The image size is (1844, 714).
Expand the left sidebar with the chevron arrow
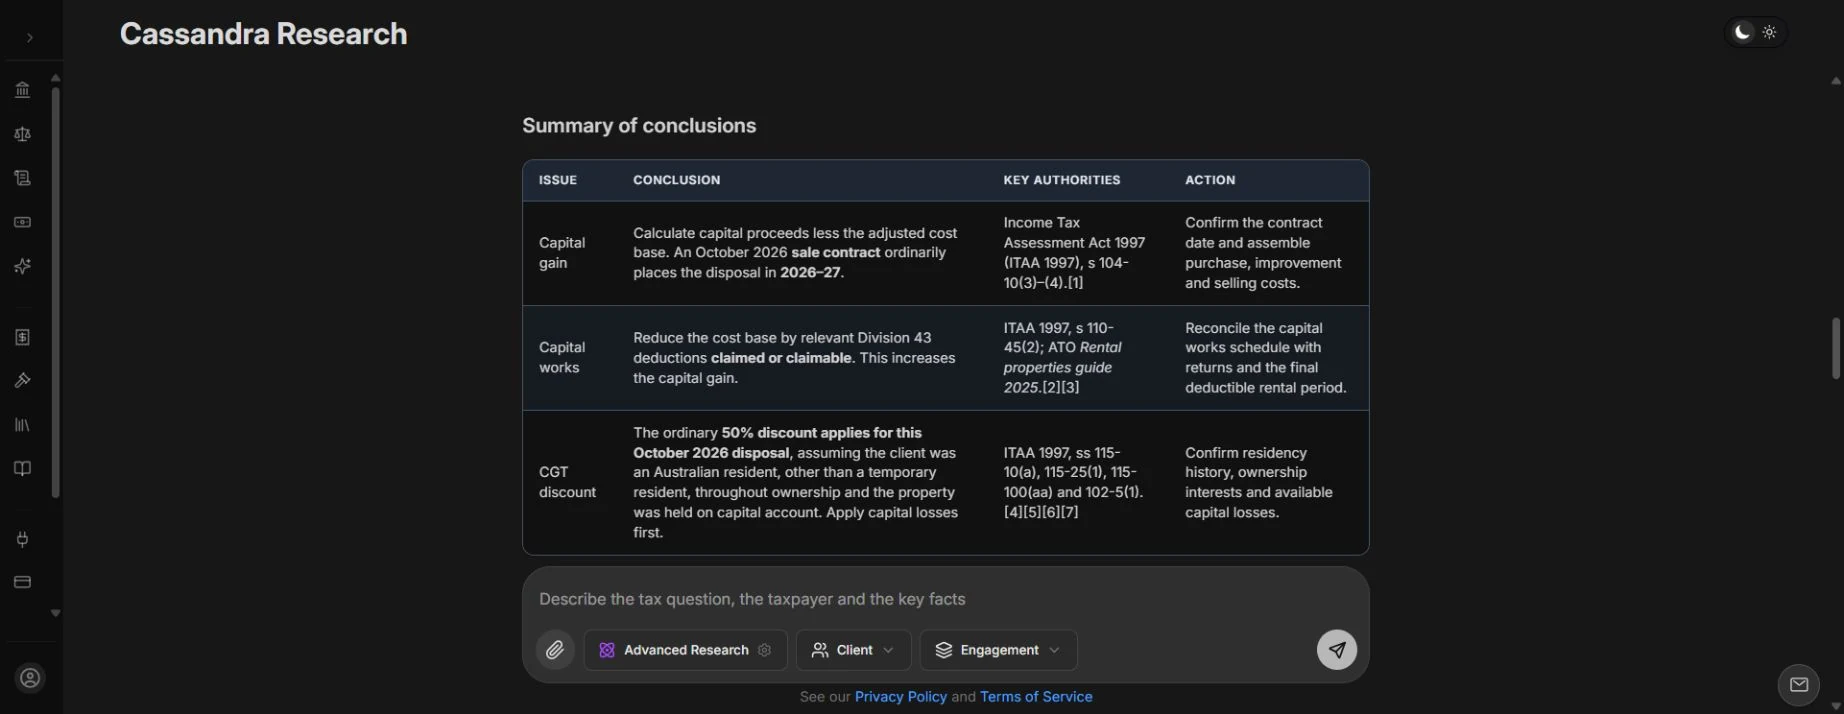click(x=30, y=37)
